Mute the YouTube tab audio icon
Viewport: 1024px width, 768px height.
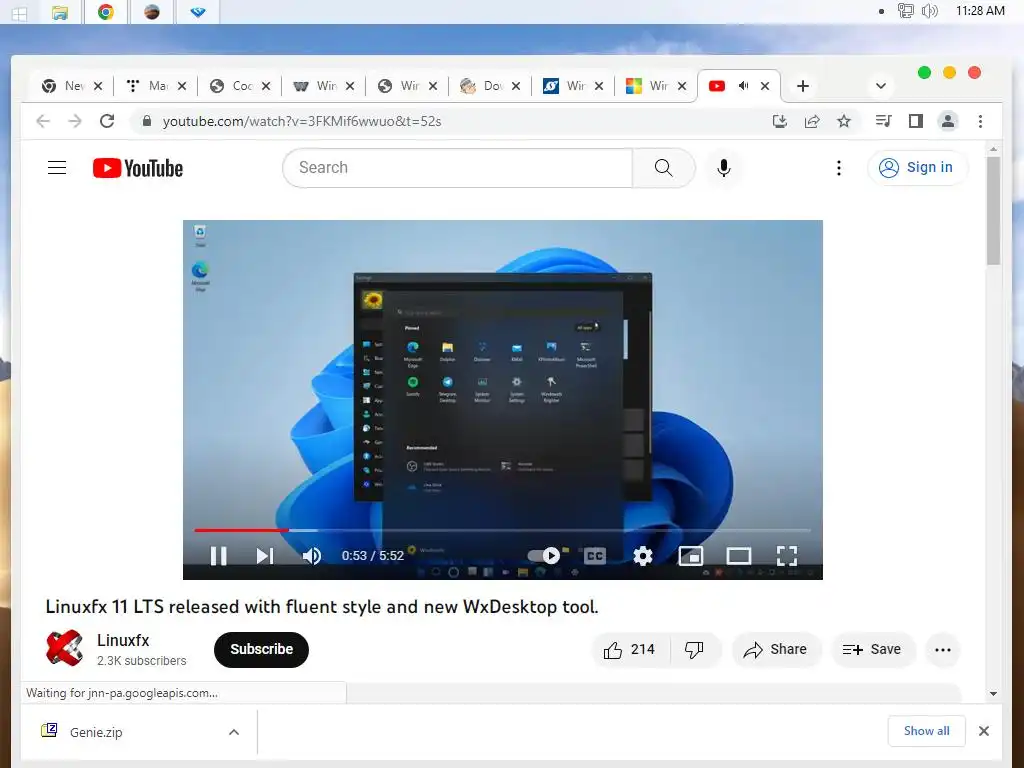[743, 86]
